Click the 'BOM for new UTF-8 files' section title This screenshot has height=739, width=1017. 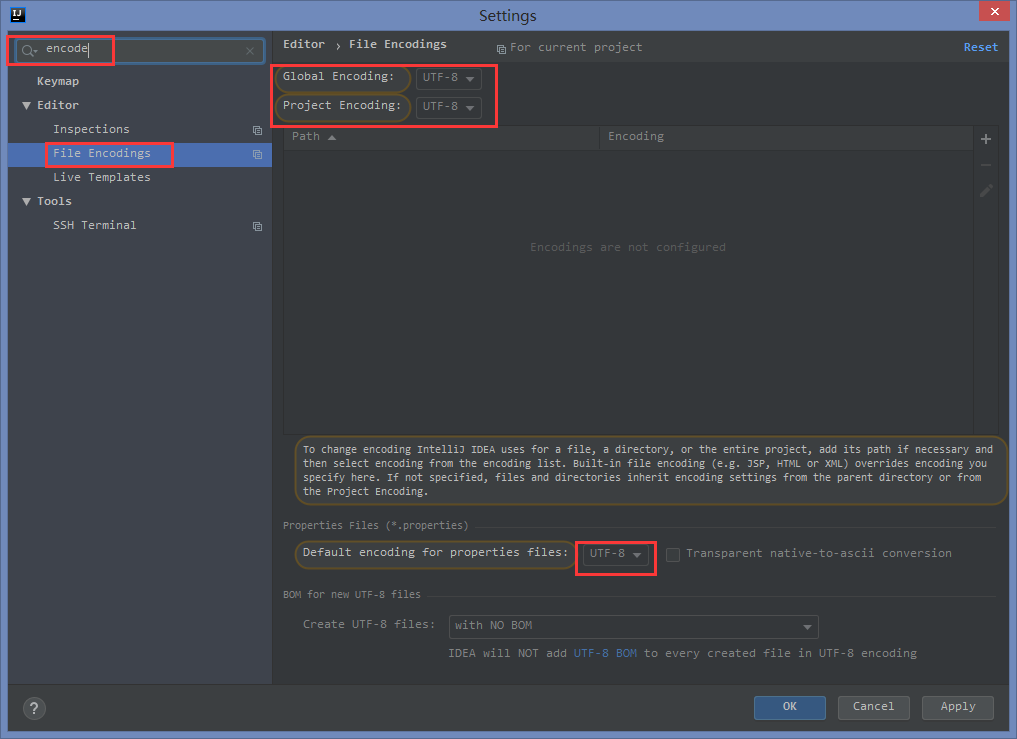coord(352,594)
